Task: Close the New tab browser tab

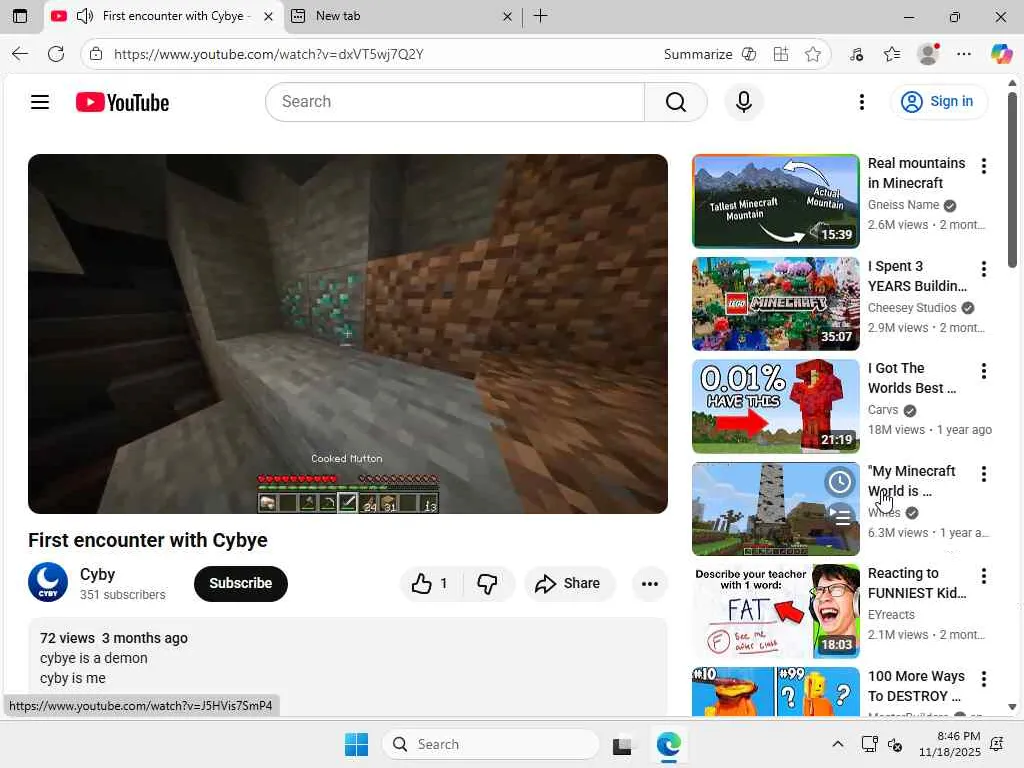Action: pos(507,17)
